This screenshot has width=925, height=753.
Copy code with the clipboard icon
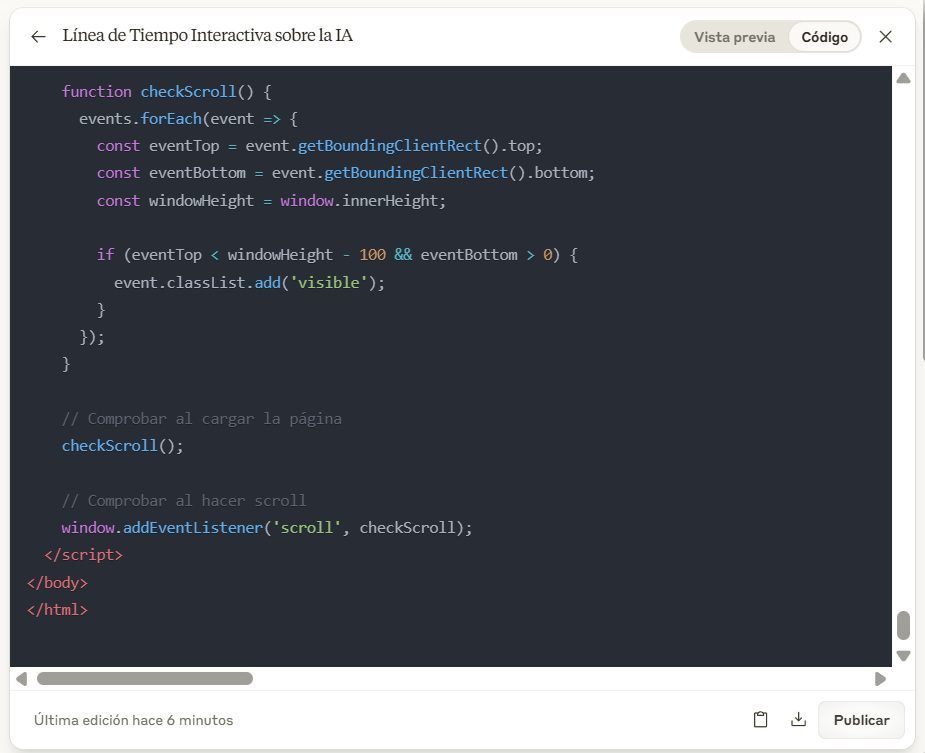[x=760, y=719]
